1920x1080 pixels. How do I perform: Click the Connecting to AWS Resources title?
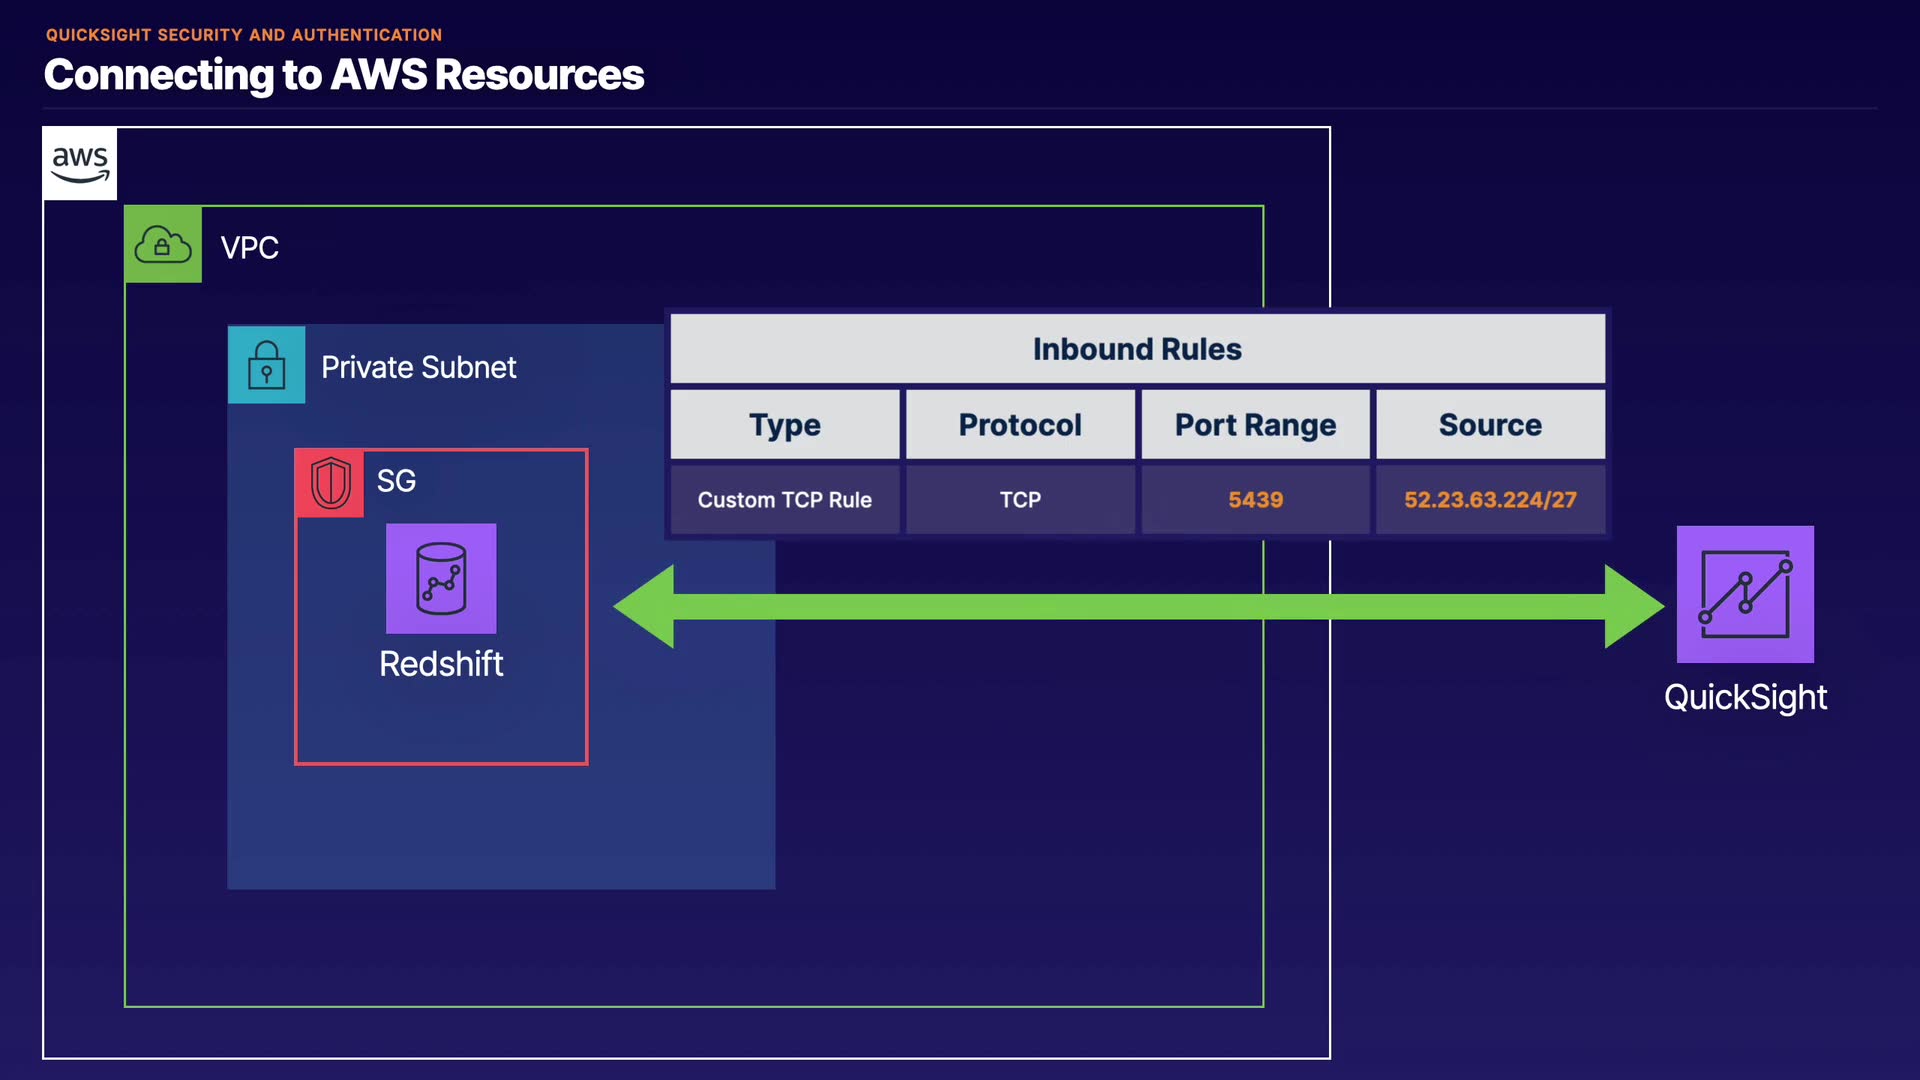344,75
